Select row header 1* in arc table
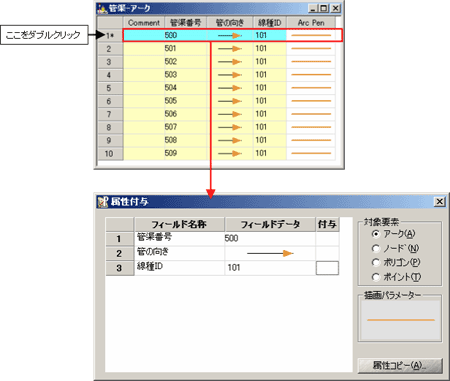The image size is (450, 381). [110, 35]
